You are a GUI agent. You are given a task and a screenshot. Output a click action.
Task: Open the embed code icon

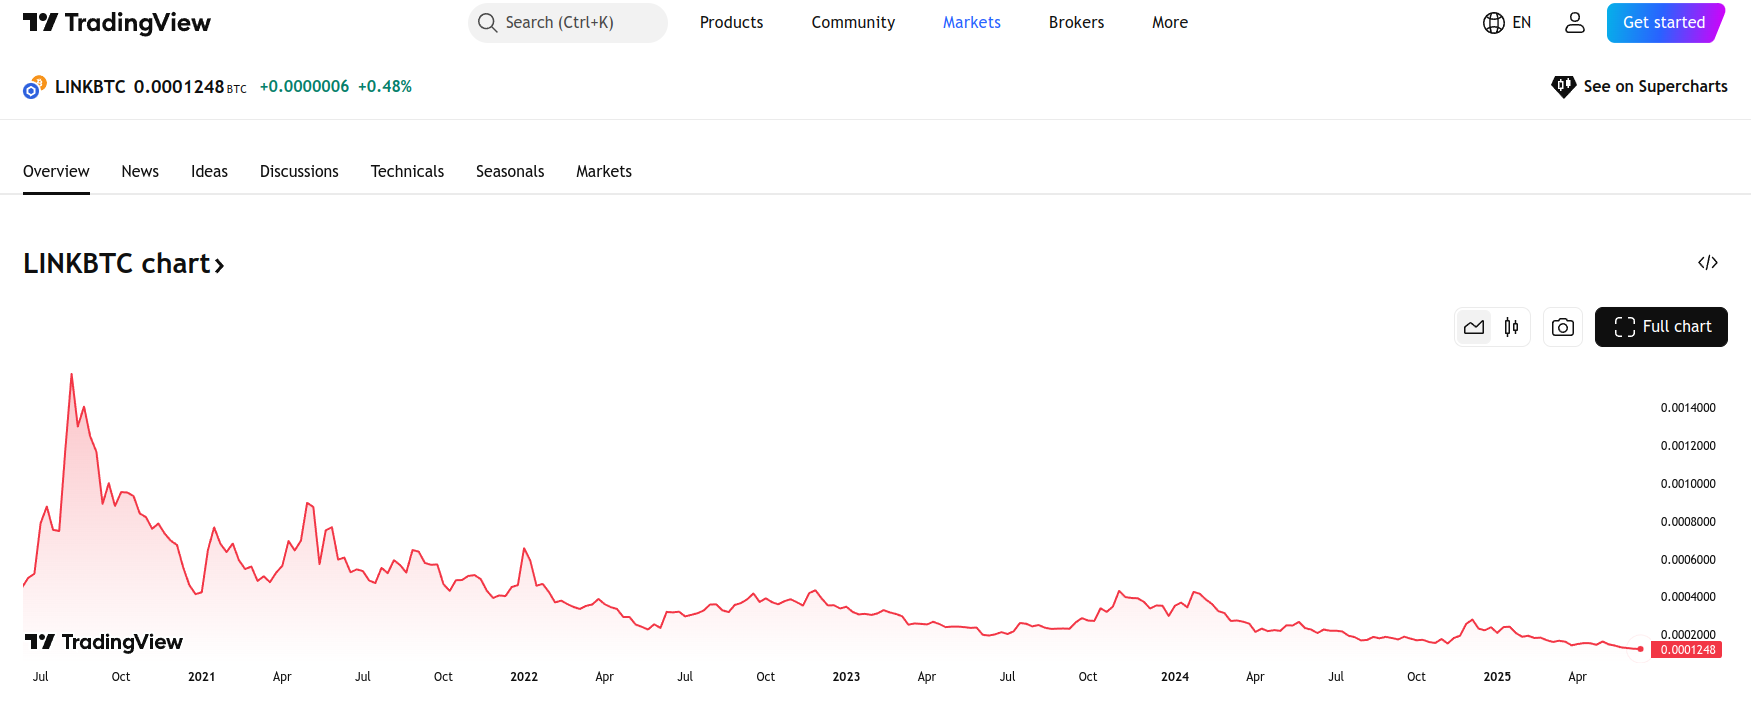point(1708,263)
